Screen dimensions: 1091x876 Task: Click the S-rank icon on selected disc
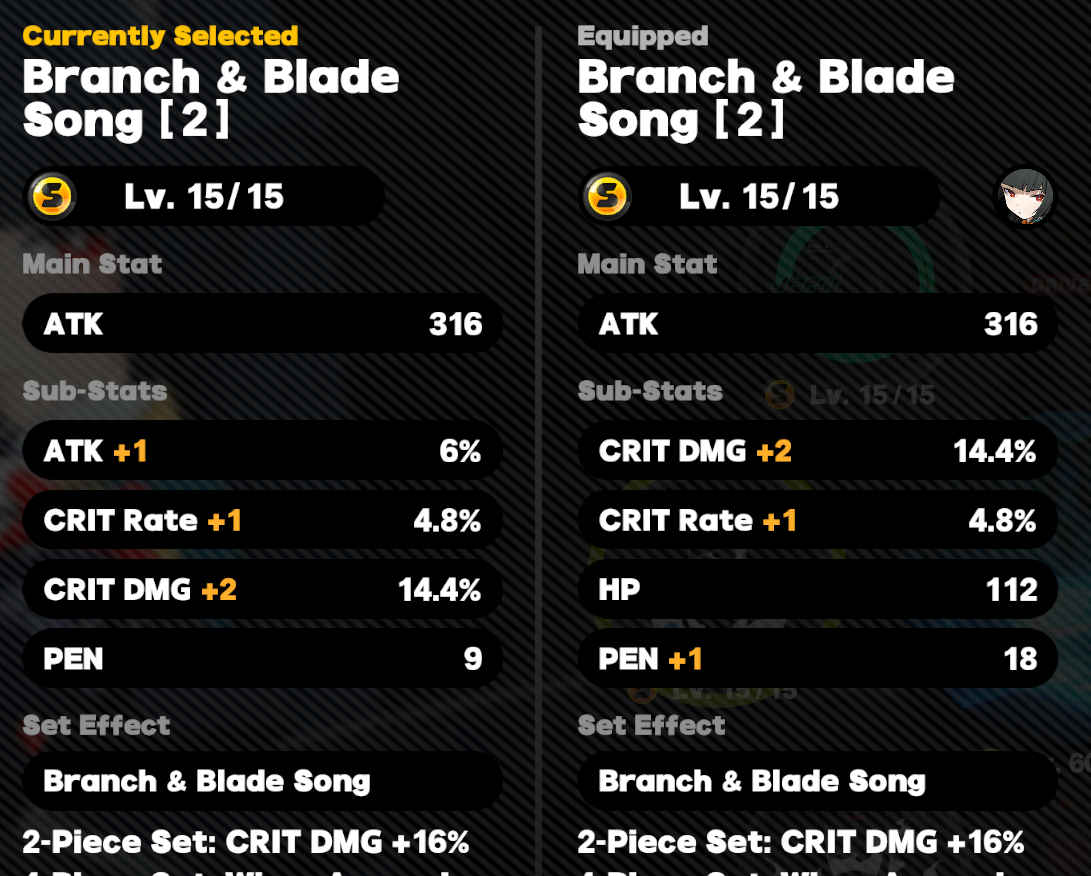[x=53, y=196]
